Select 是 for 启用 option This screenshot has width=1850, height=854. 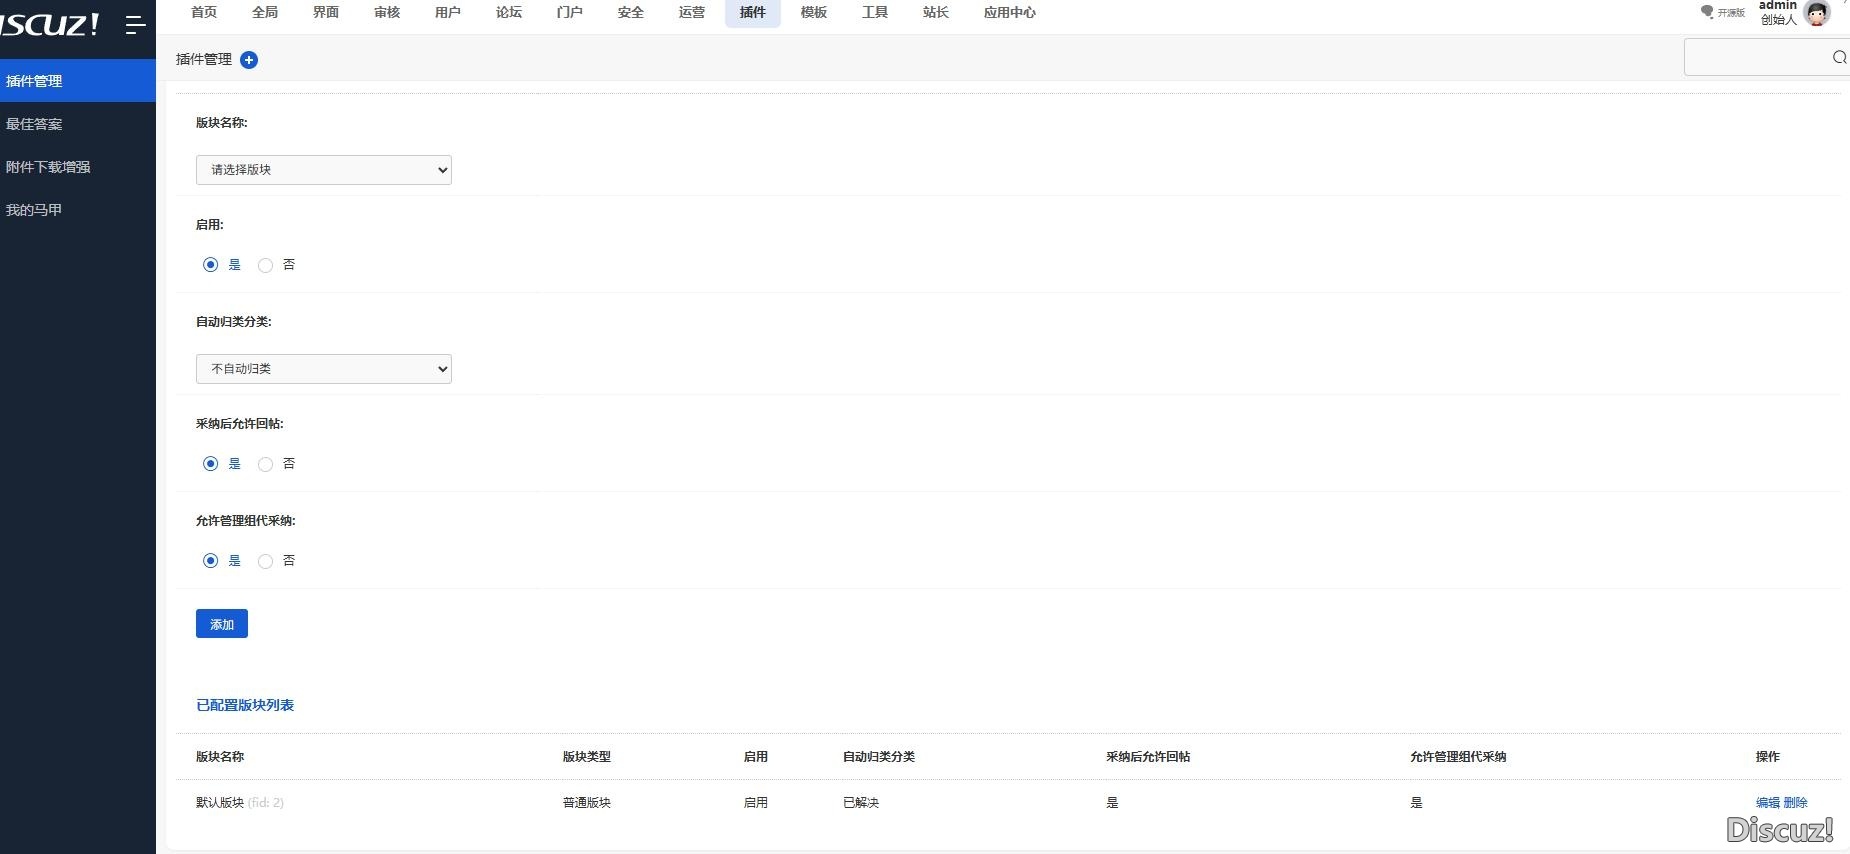tap(210, 265)
